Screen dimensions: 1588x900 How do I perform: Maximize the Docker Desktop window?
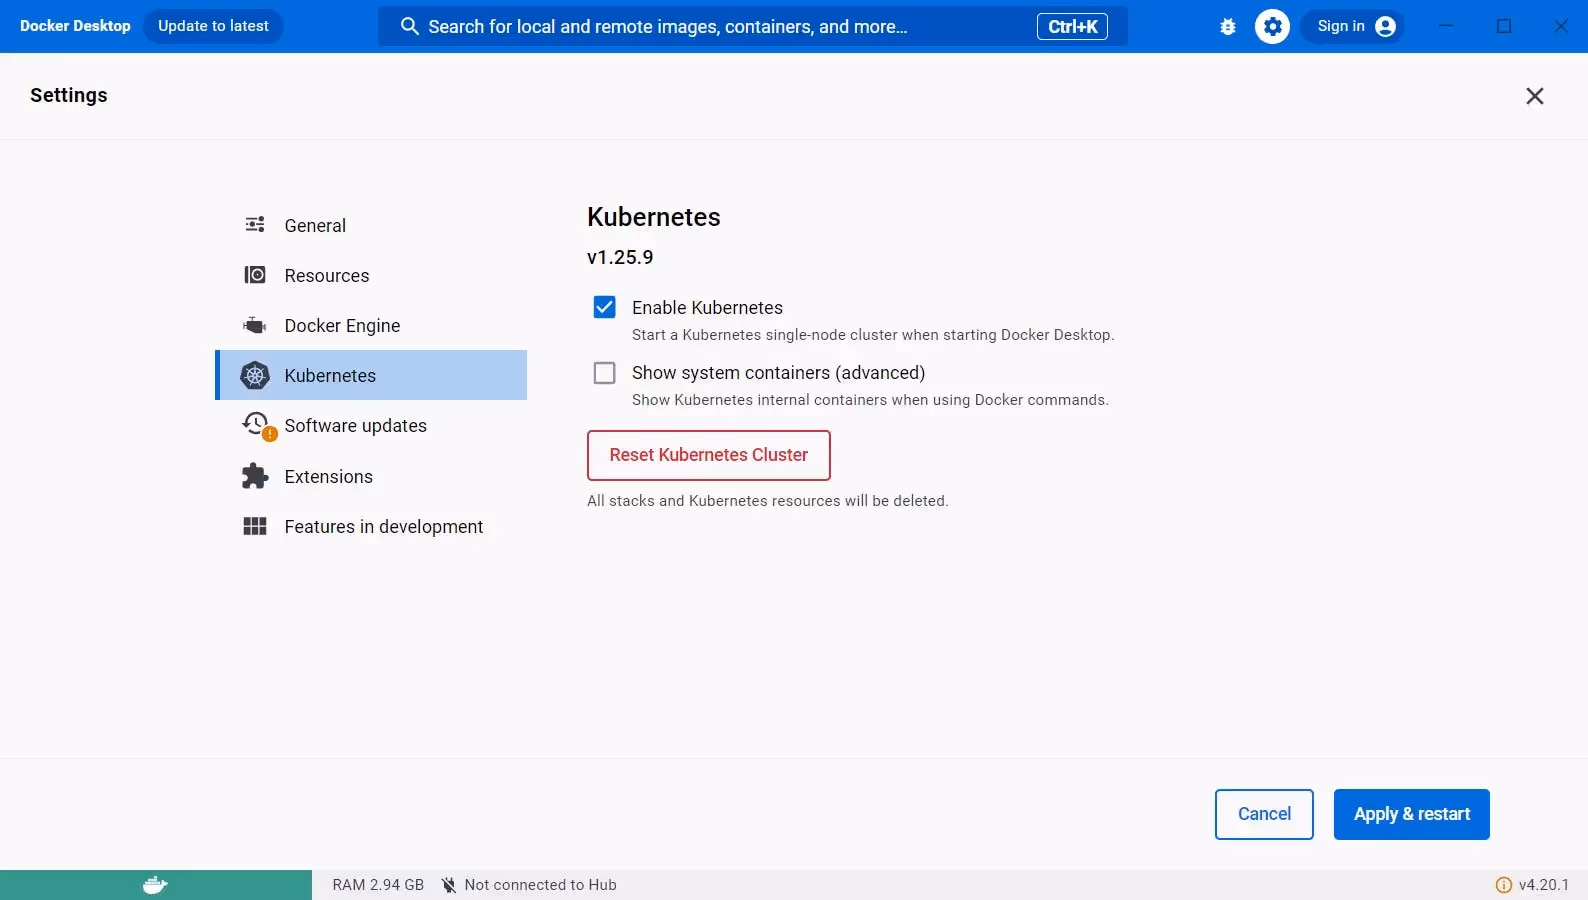tap(1504, 26)
